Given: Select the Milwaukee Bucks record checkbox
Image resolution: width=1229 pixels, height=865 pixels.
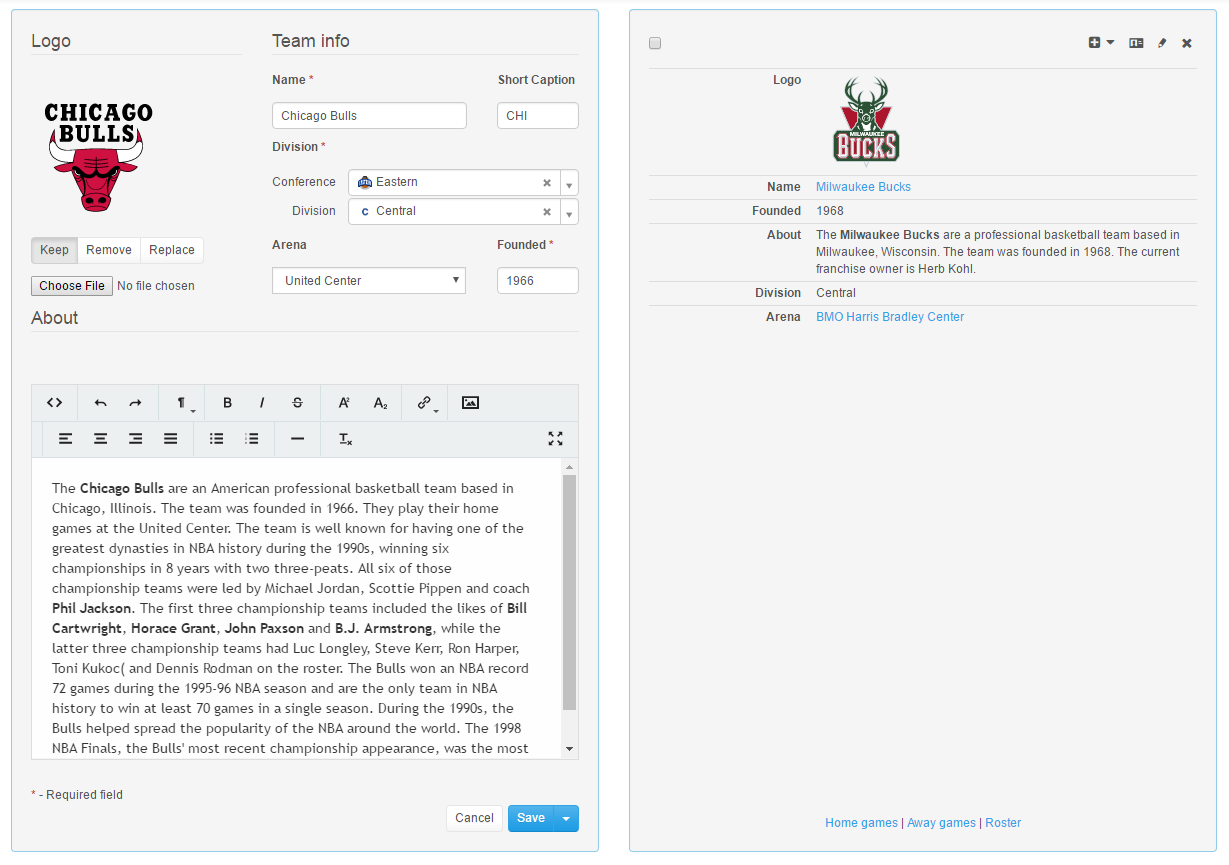Looking at the screenshot, I should pyautogui.click(x=655, y=43).
